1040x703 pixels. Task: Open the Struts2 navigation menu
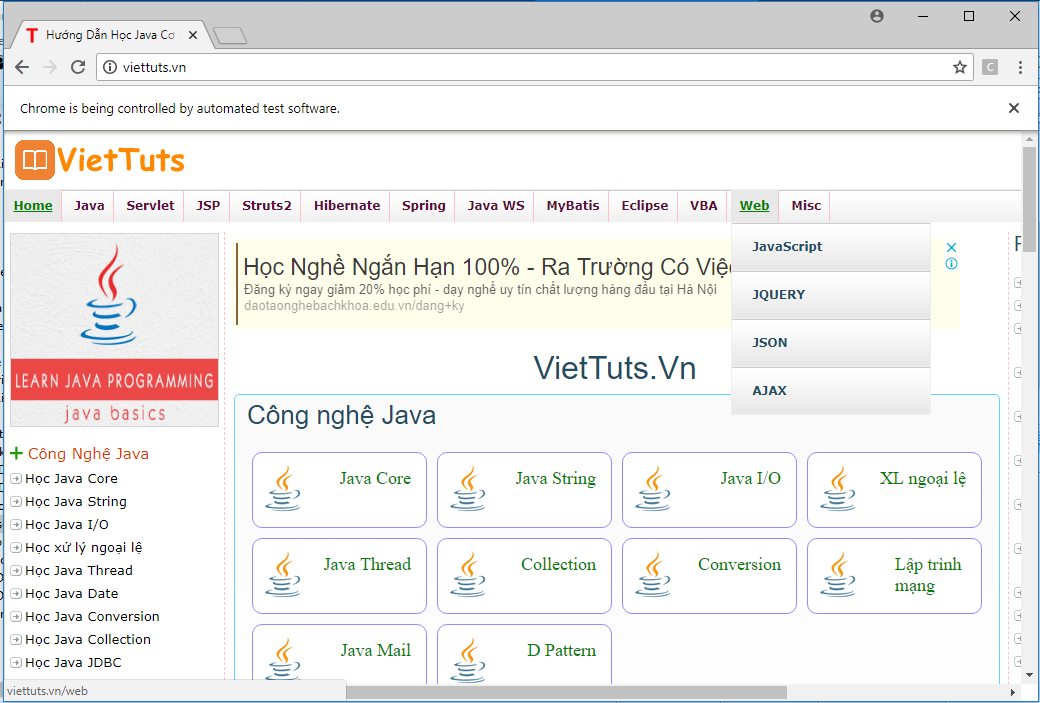tap(266, 206)
